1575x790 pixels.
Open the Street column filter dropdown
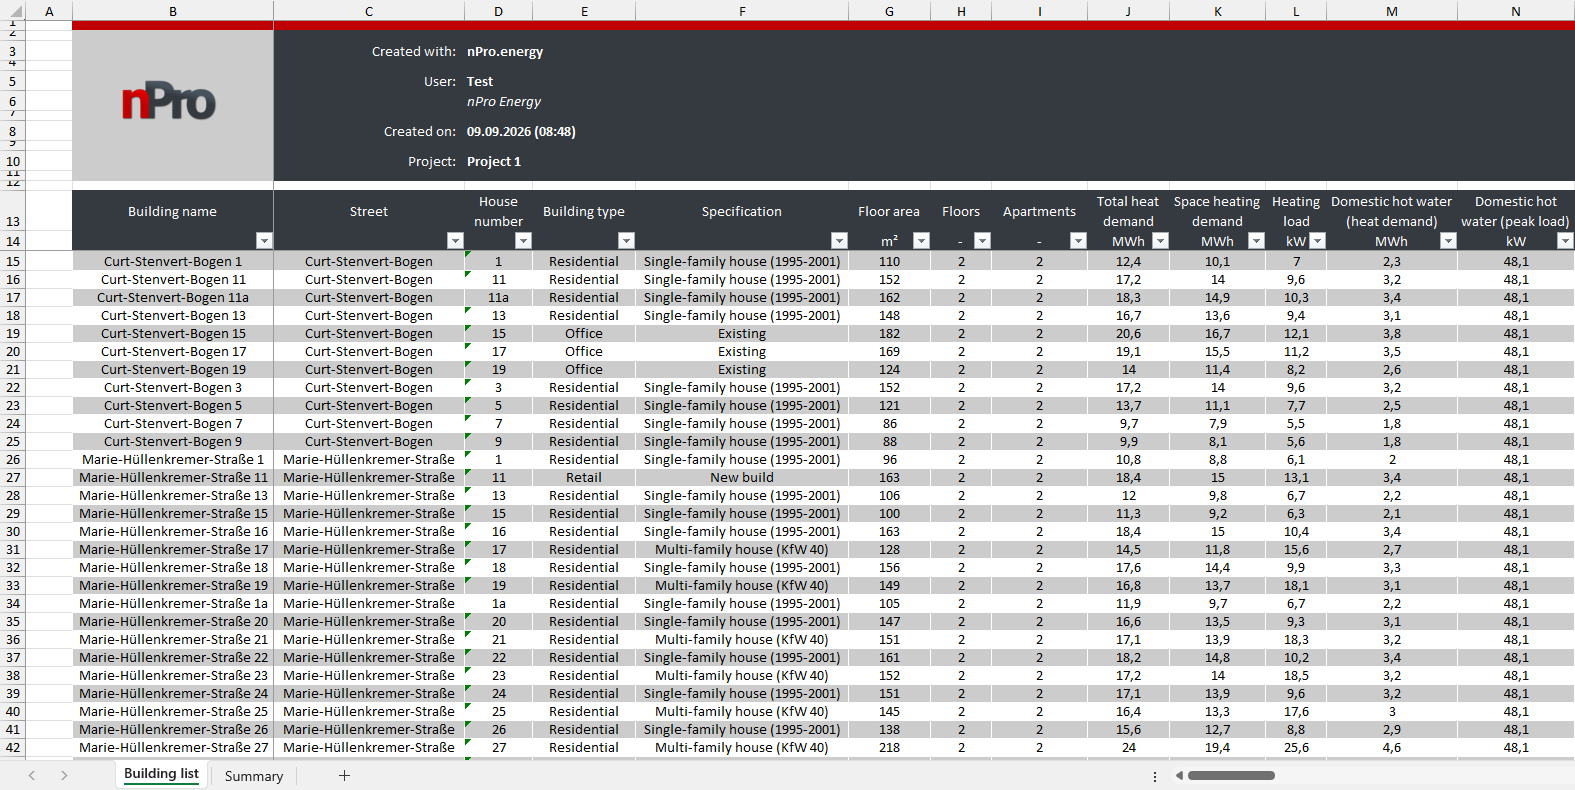[x=455, y=241]
